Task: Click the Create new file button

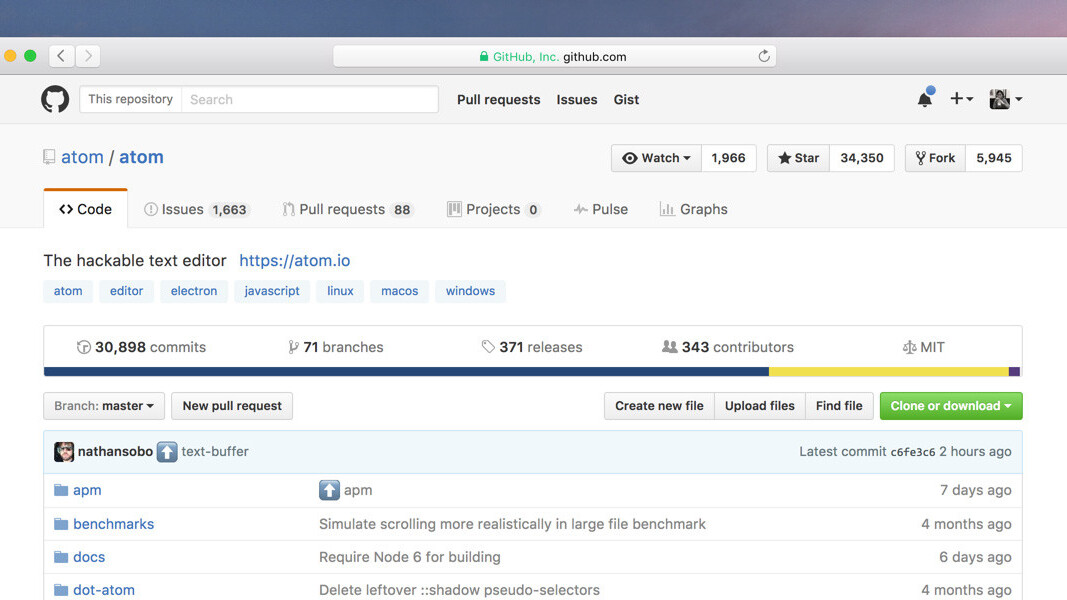Action: [x=658, y=406]
